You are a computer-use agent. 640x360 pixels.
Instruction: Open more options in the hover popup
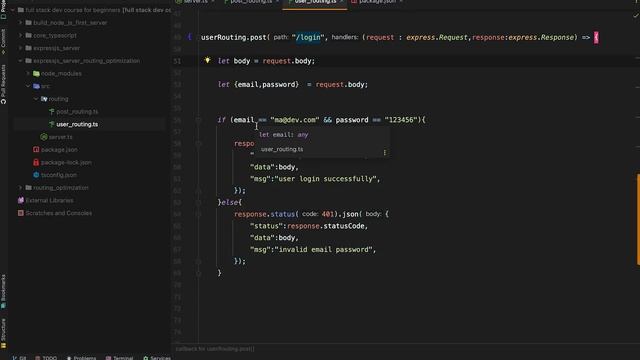point(384,152)
